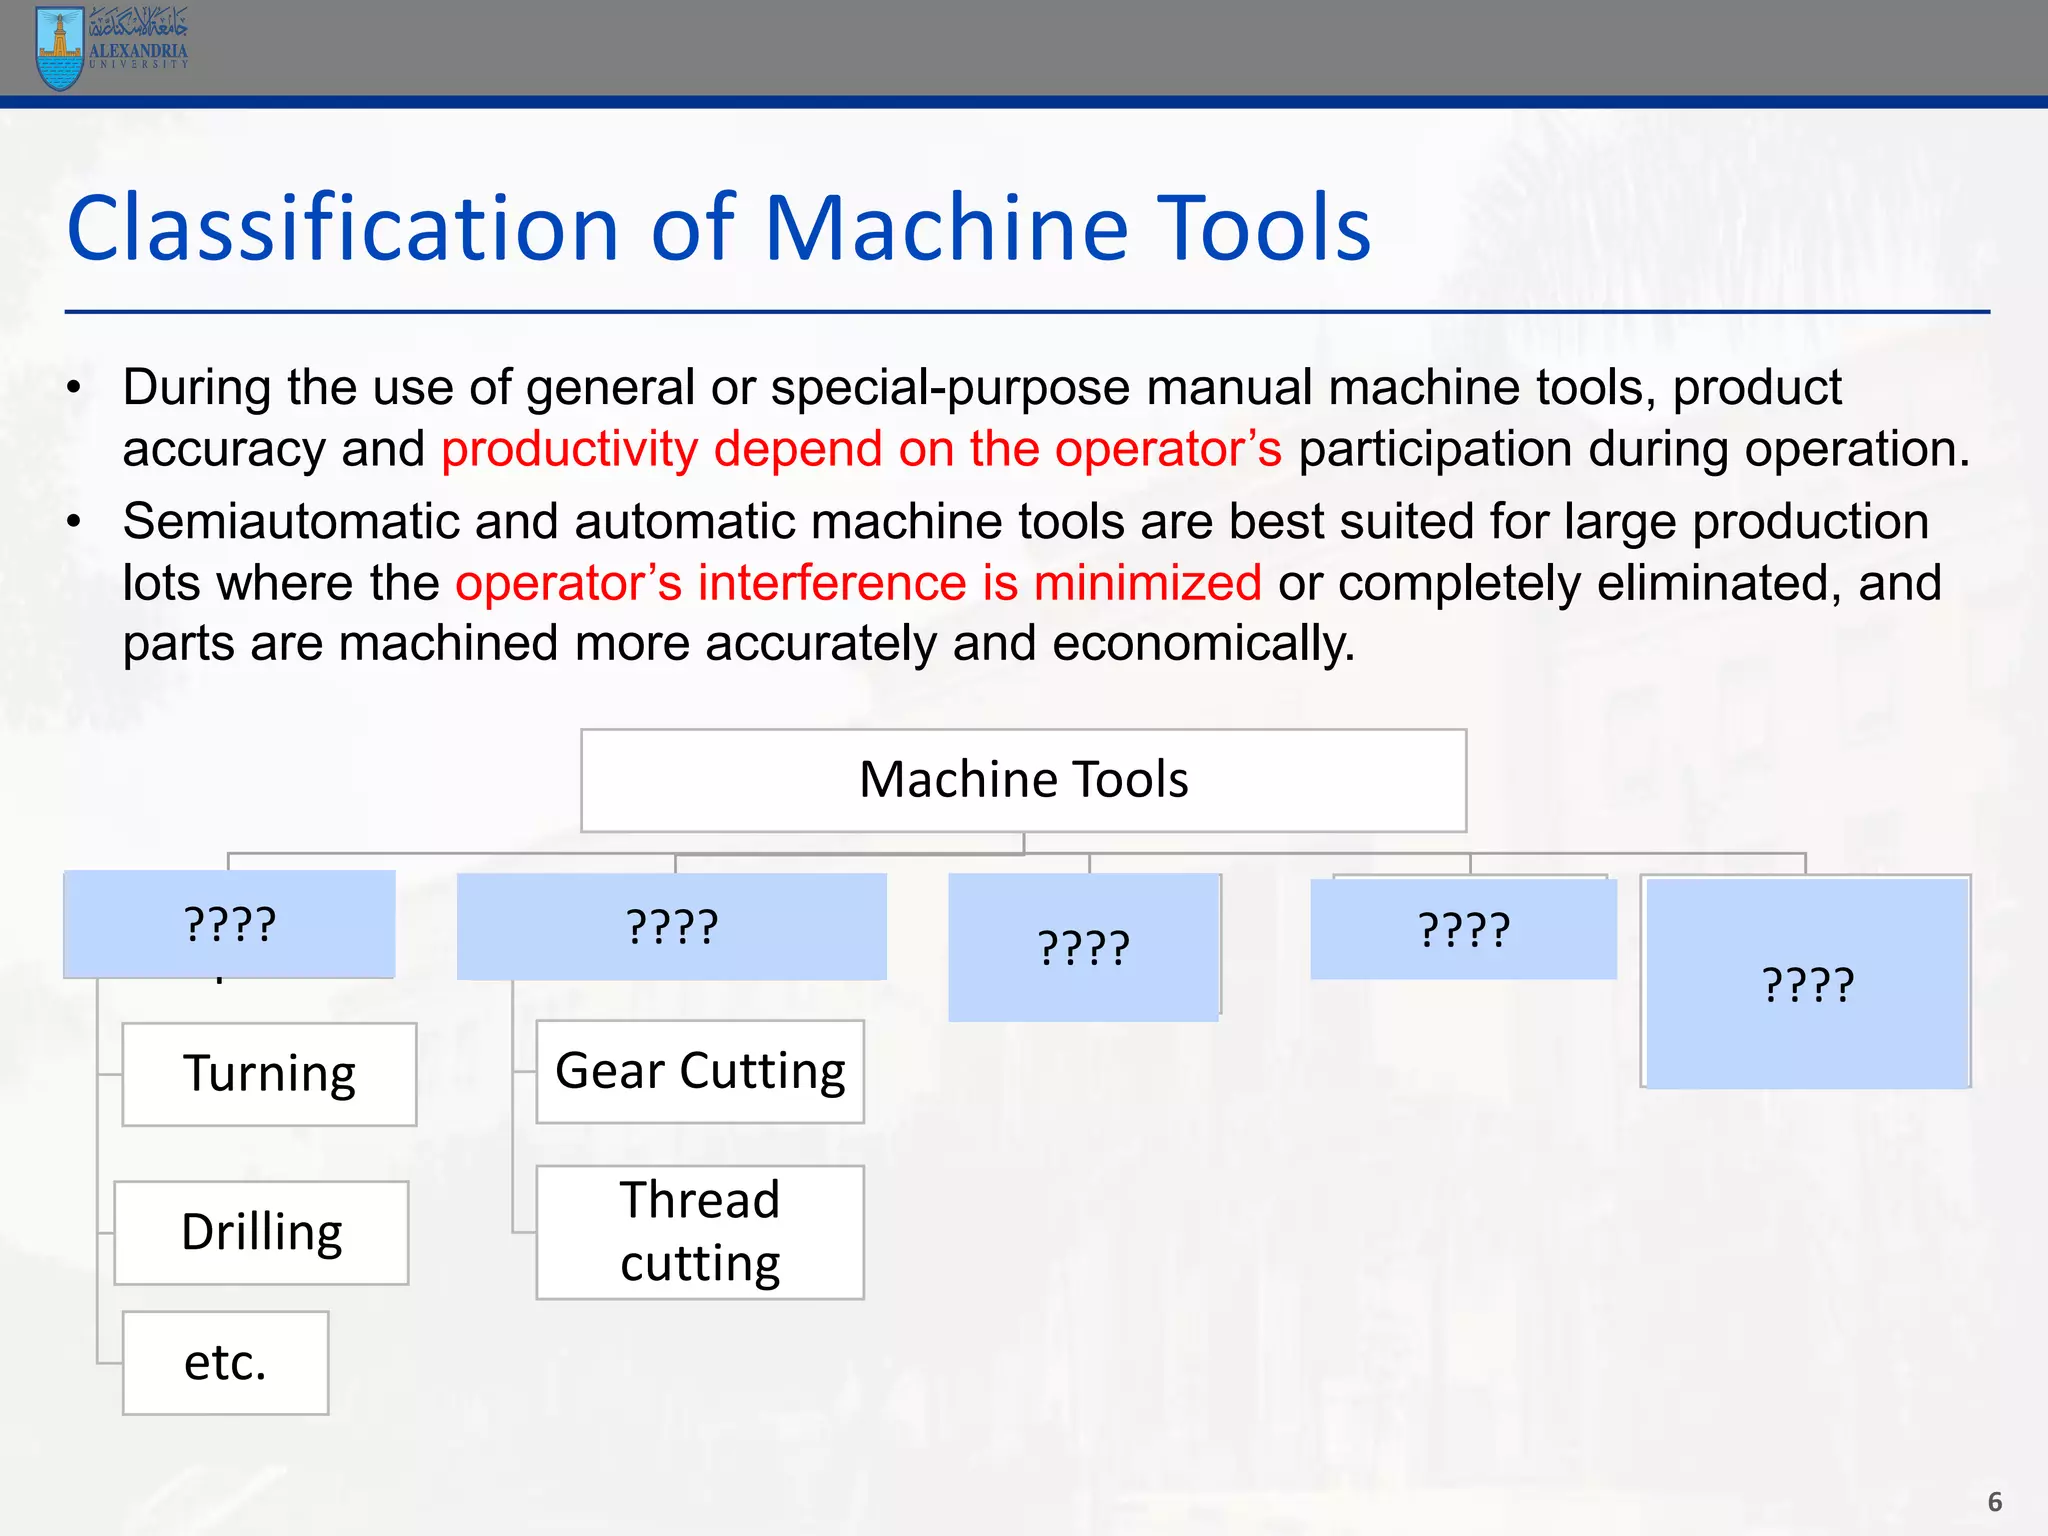Click red text operator's interference is minimized
This screenshot has width=2048, height=1536.
858,583
